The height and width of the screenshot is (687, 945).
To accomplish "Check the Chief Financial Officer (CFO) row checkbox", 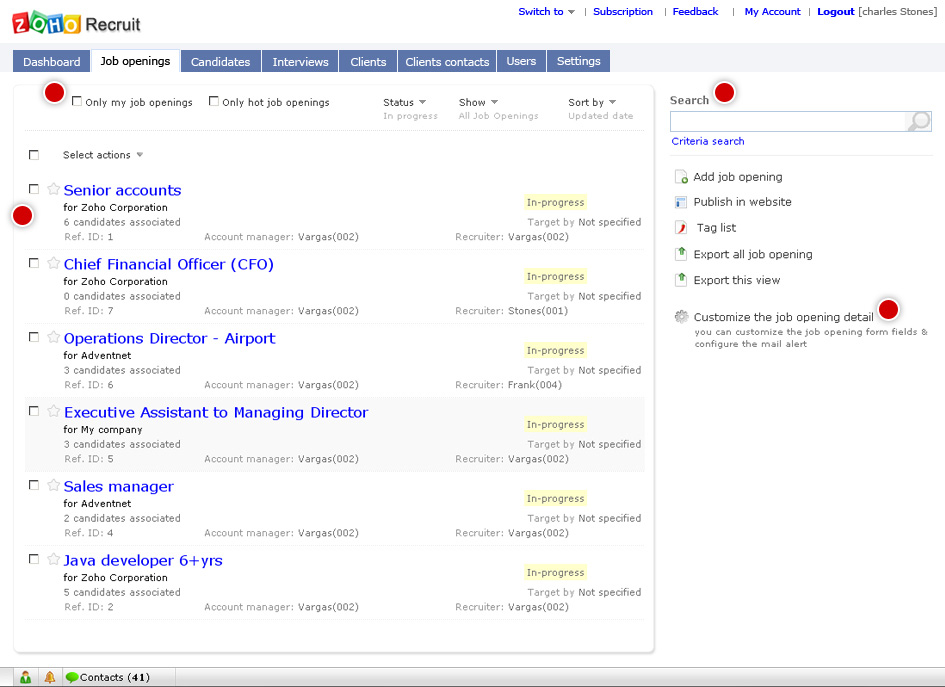I will coord(34,263).
